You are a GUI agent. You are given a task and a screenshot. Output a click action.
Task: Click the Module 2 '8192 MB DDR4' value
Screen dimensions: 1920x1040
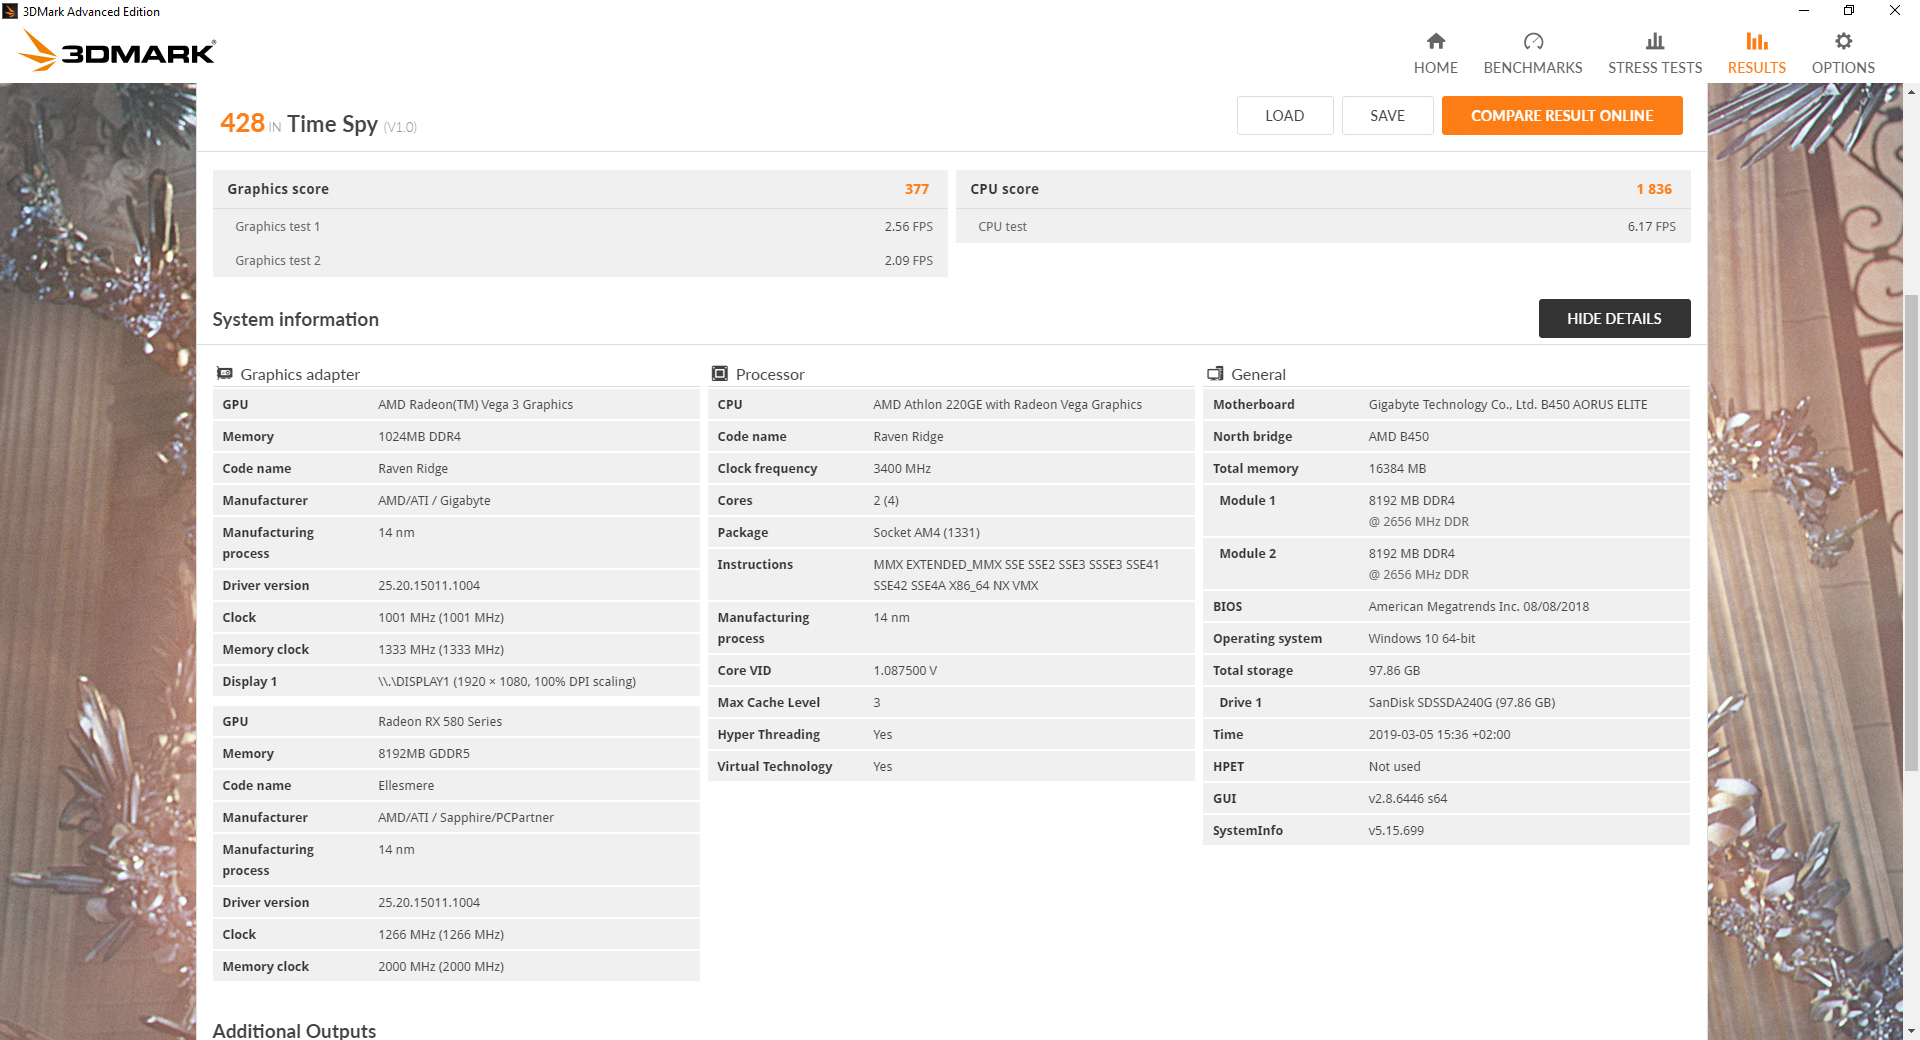tap(1411, 554)
